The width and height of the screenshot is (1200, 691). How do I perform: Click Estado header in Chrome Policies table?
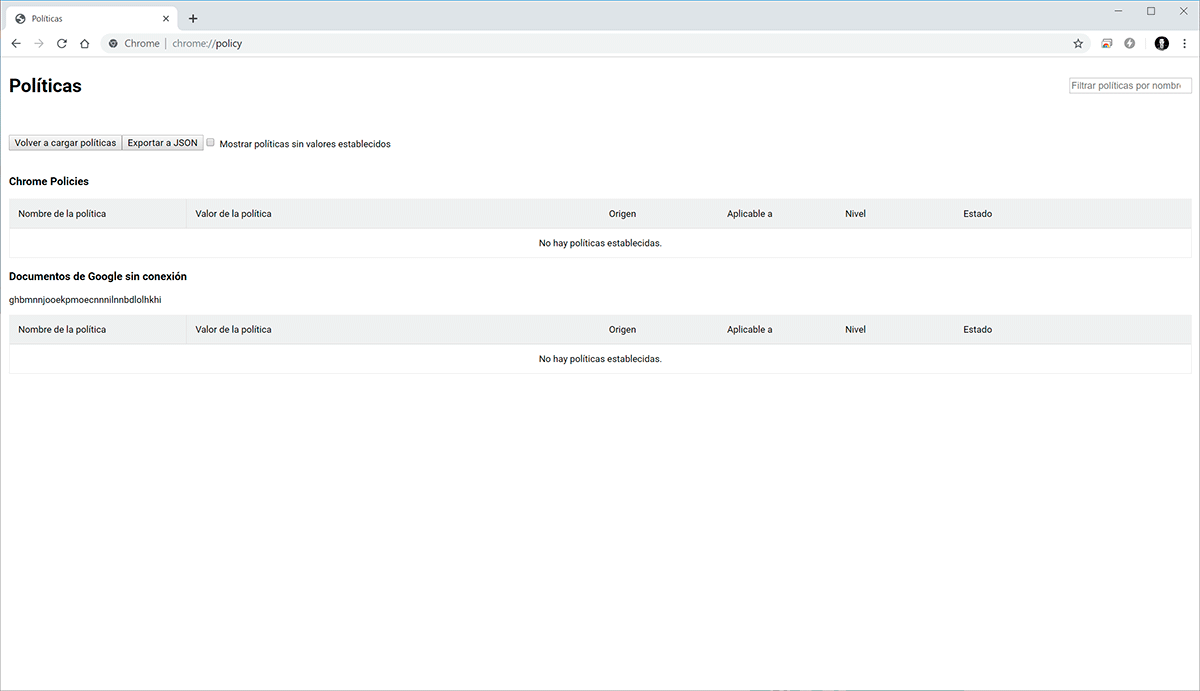(x=978, y=214)
